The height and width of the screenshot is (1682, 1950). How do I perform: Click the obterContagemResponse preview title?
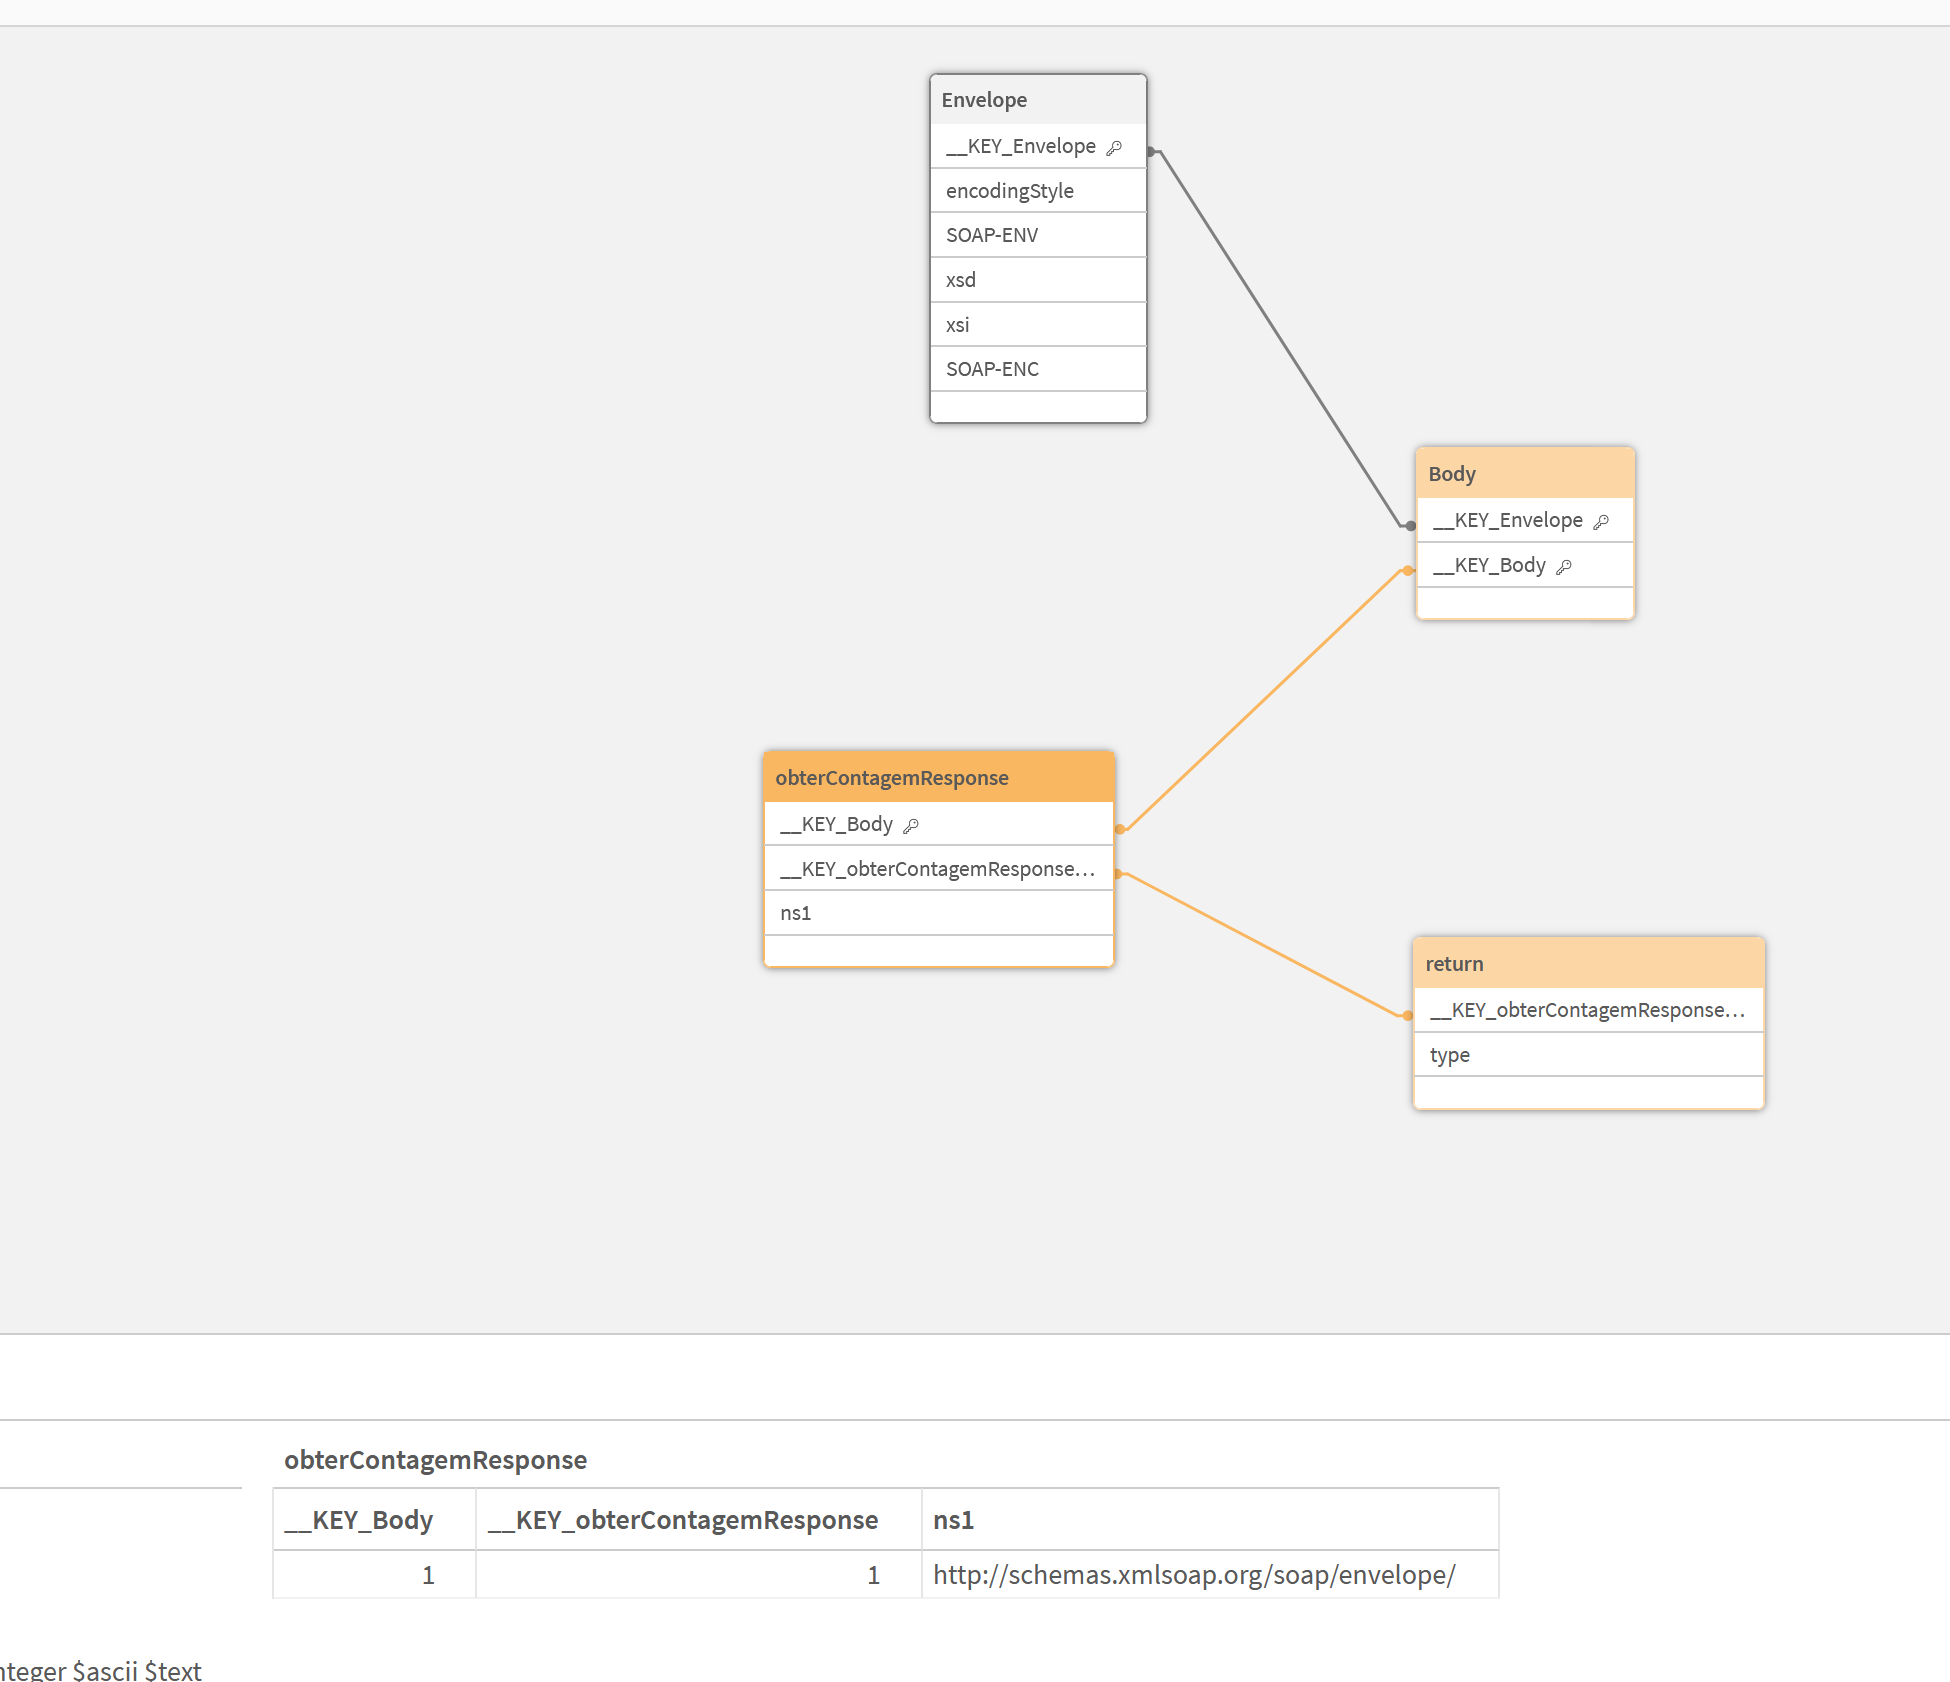coord(435,1460)
